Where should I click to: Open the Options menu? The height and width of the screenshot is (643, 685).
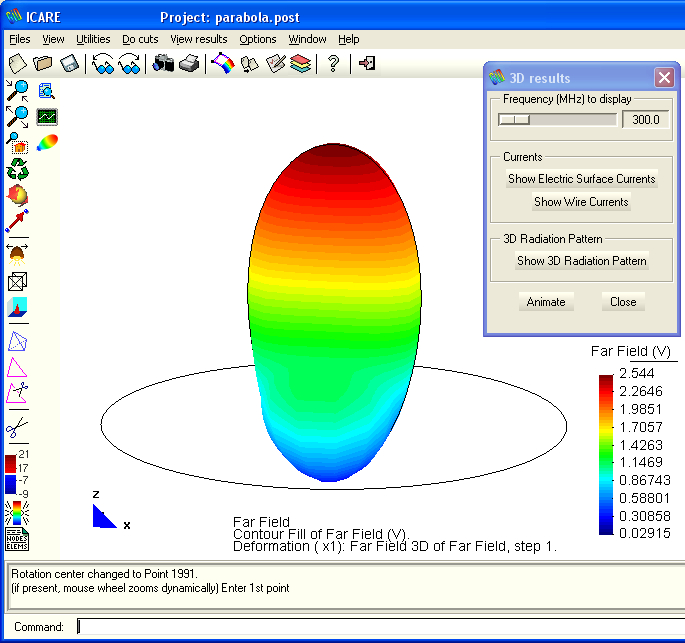click(258, 39)
